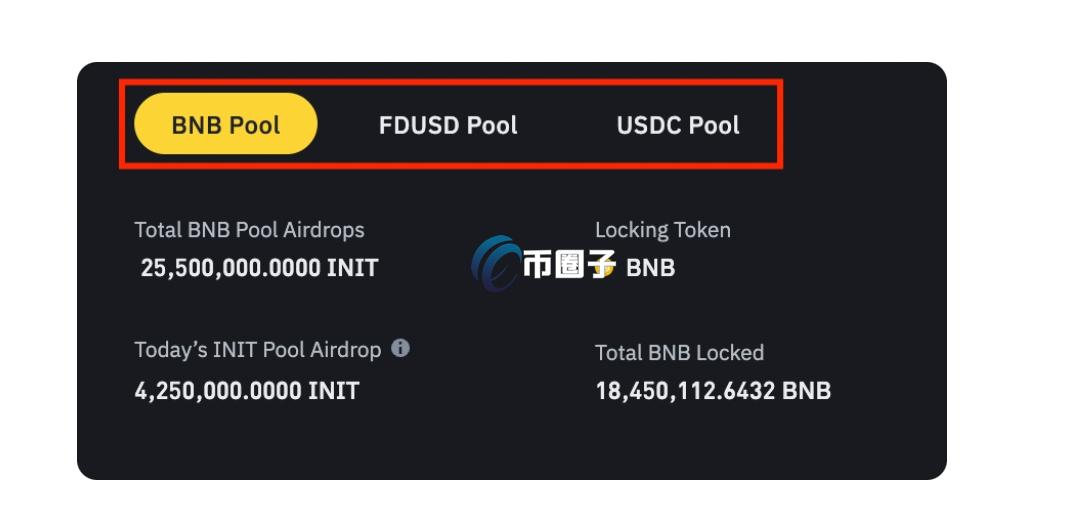The image size is (1092, 527).
Task: Click INIT ticker after the 4,250,000.0000 figure
Action: 334,390
